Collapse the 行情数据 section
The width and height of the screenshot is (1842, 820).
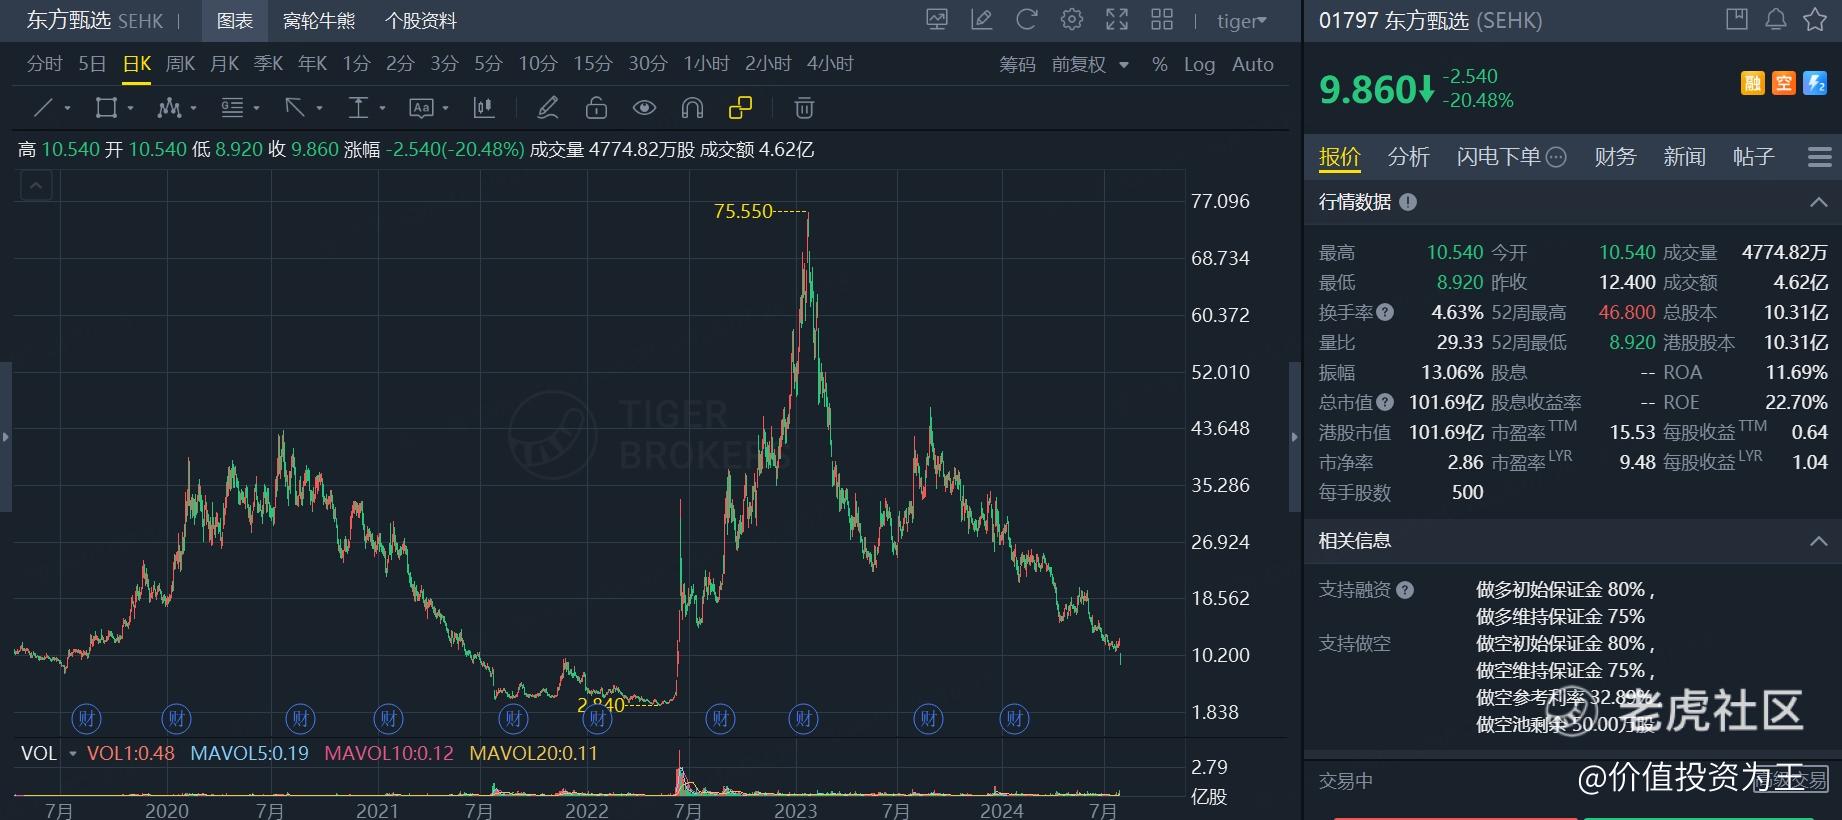pyautogui.click(x=1818, y=202)
